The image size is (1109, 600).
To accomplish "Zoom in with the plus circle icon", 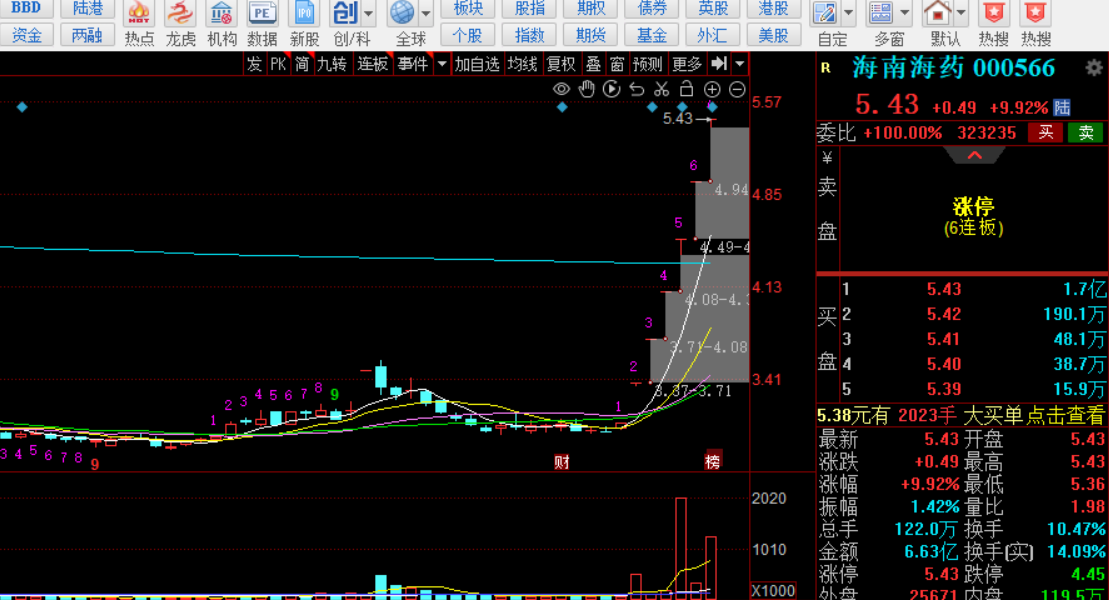I will tap(712, 89).
